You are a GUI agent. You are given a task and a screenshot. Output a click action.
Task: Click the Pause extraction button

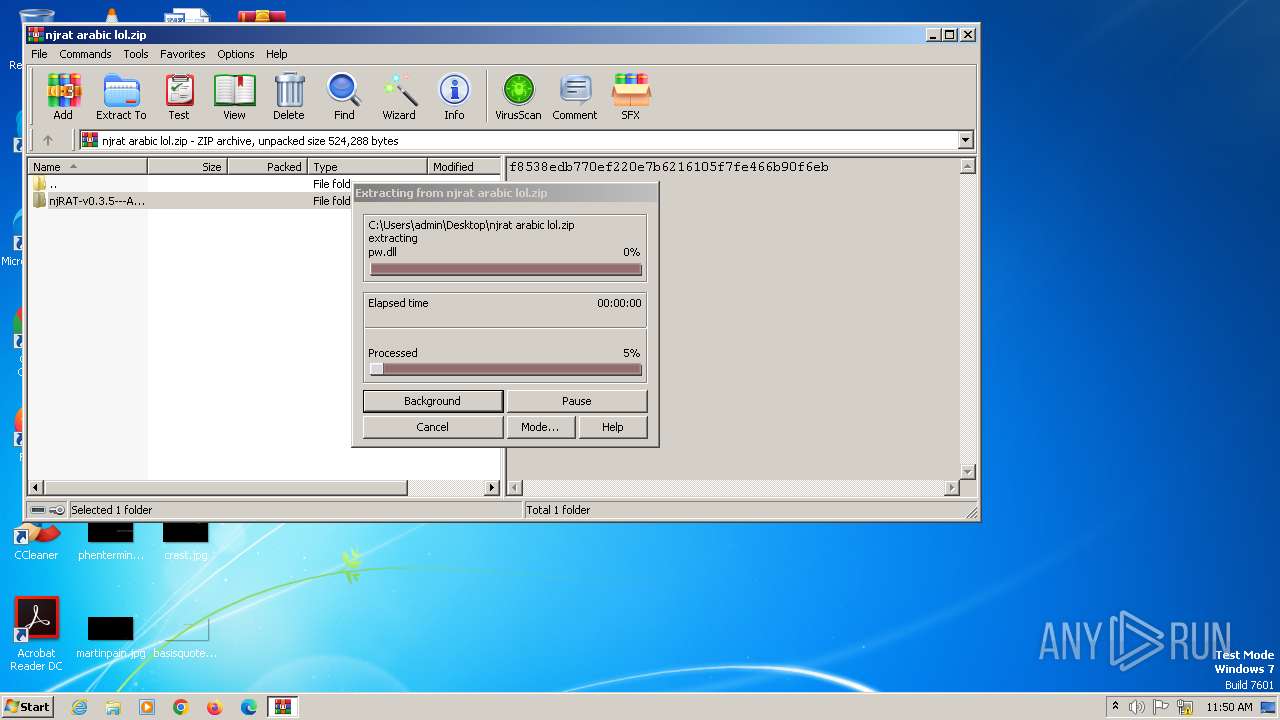(x=577, y=401)
